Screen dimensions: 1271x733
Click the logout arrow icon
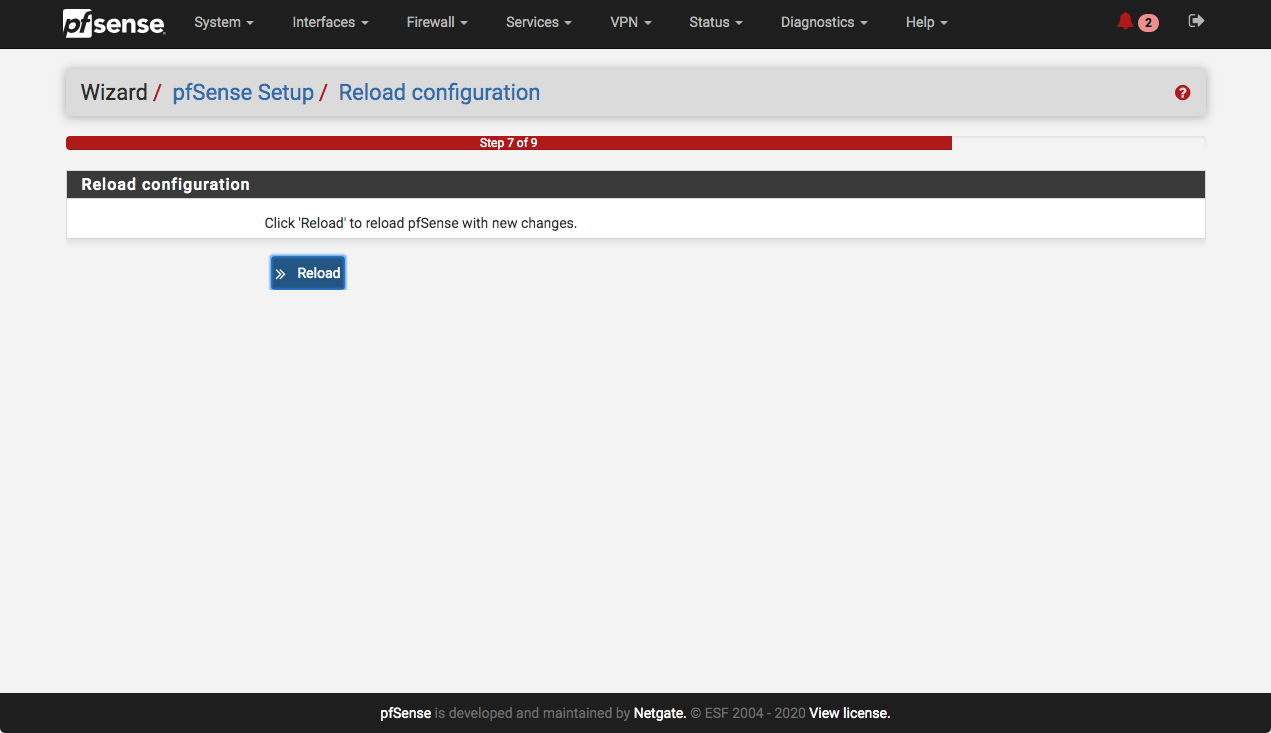tap(1196, 21)
